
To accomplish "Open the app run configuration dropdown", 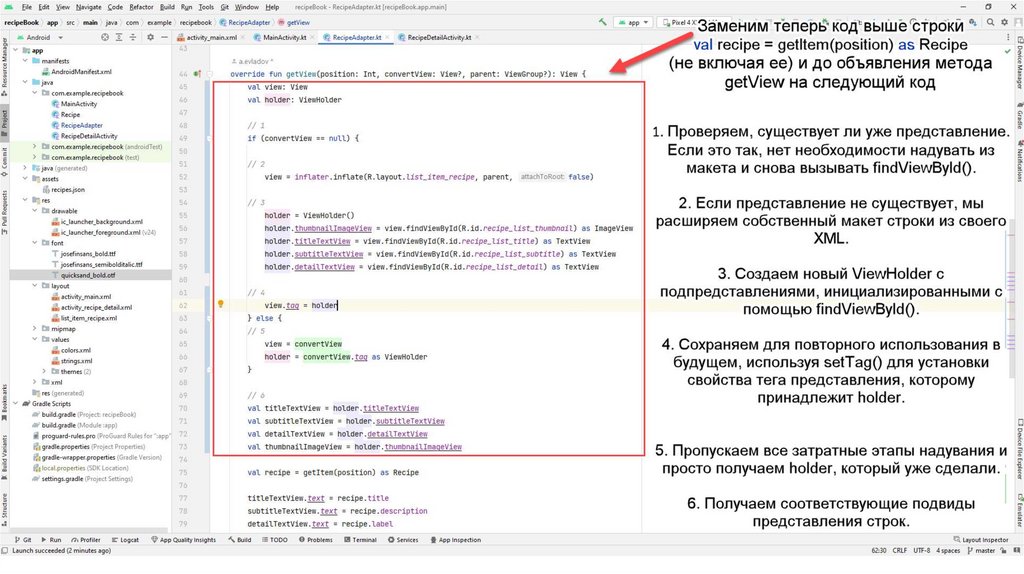I will [633, 22].
